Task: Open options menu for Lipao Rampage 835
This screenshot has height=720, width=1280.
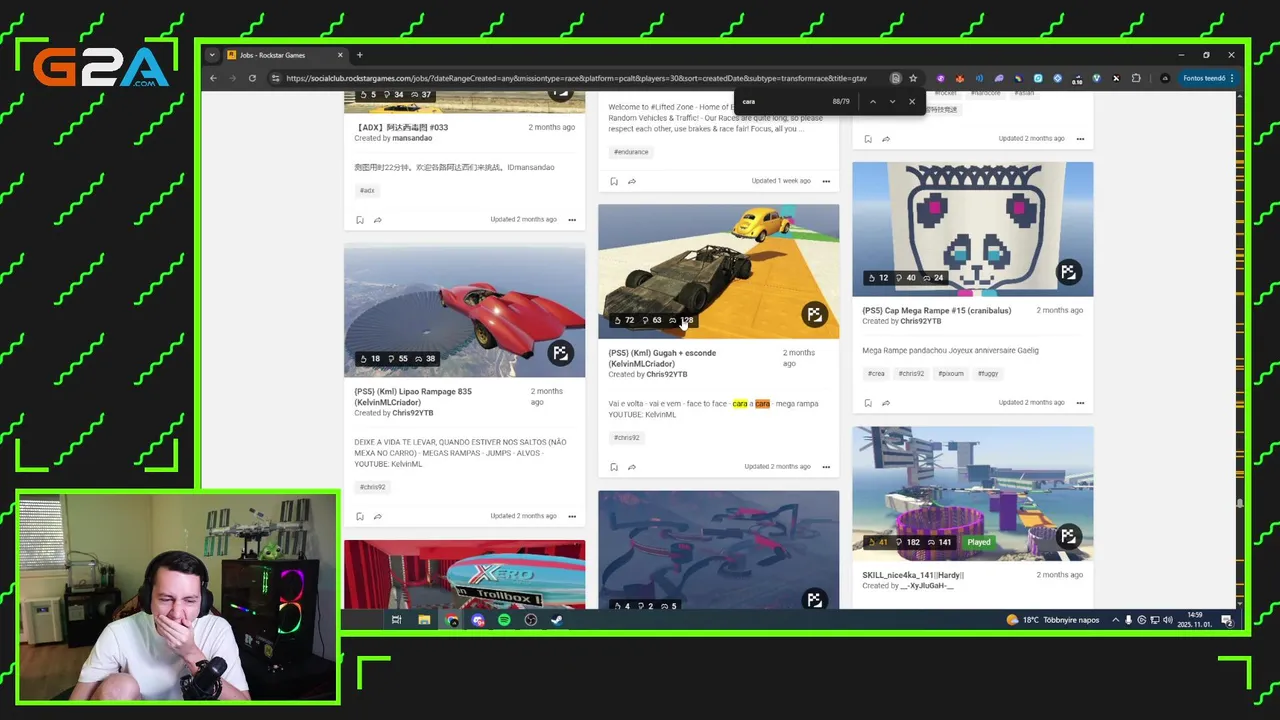Action: [x=572, y=517]
